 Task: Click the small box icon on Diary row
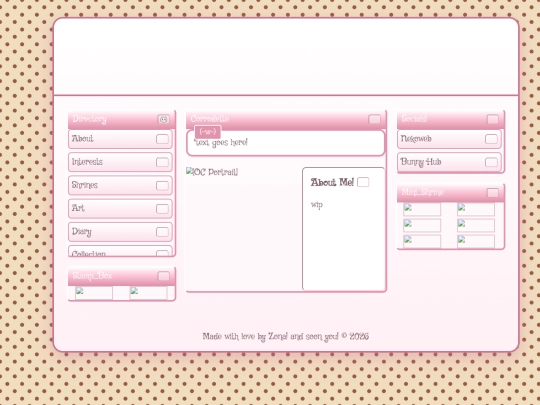pyautogui.click(x=162, y=232)
